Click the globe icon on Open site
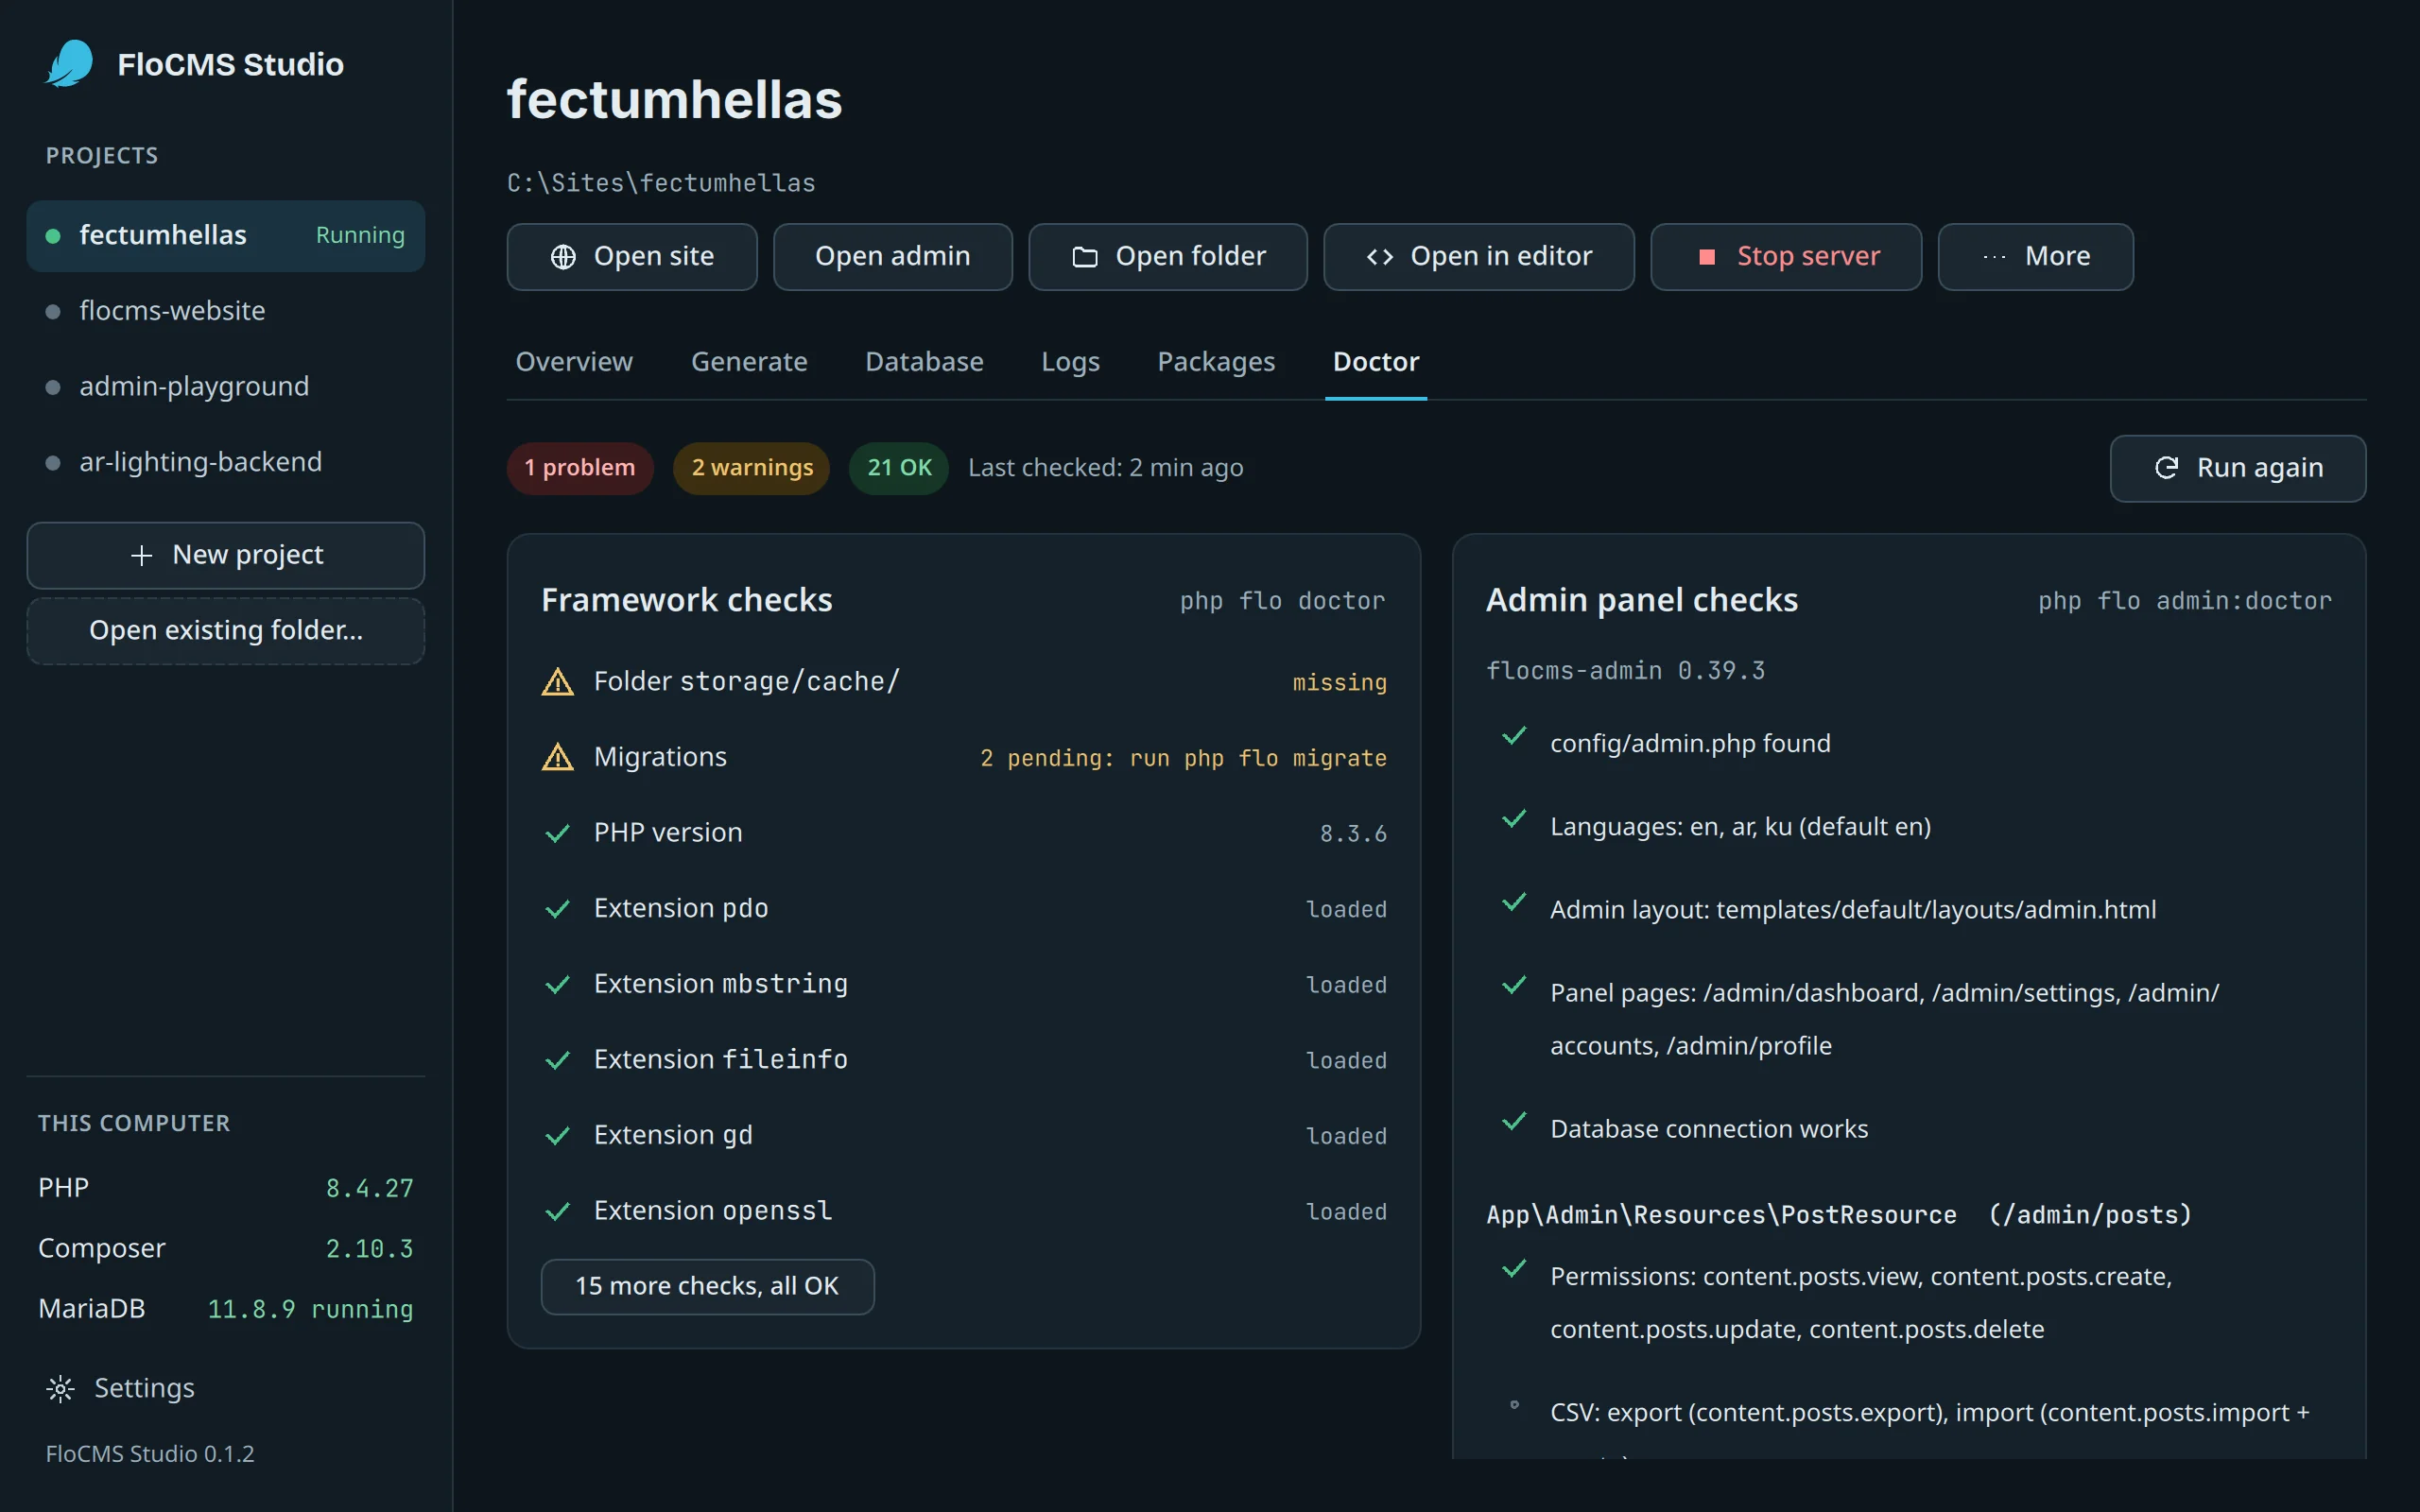Image resolution: width=2420 pixels, height=1512 pixels. click(x=563, y=257)
